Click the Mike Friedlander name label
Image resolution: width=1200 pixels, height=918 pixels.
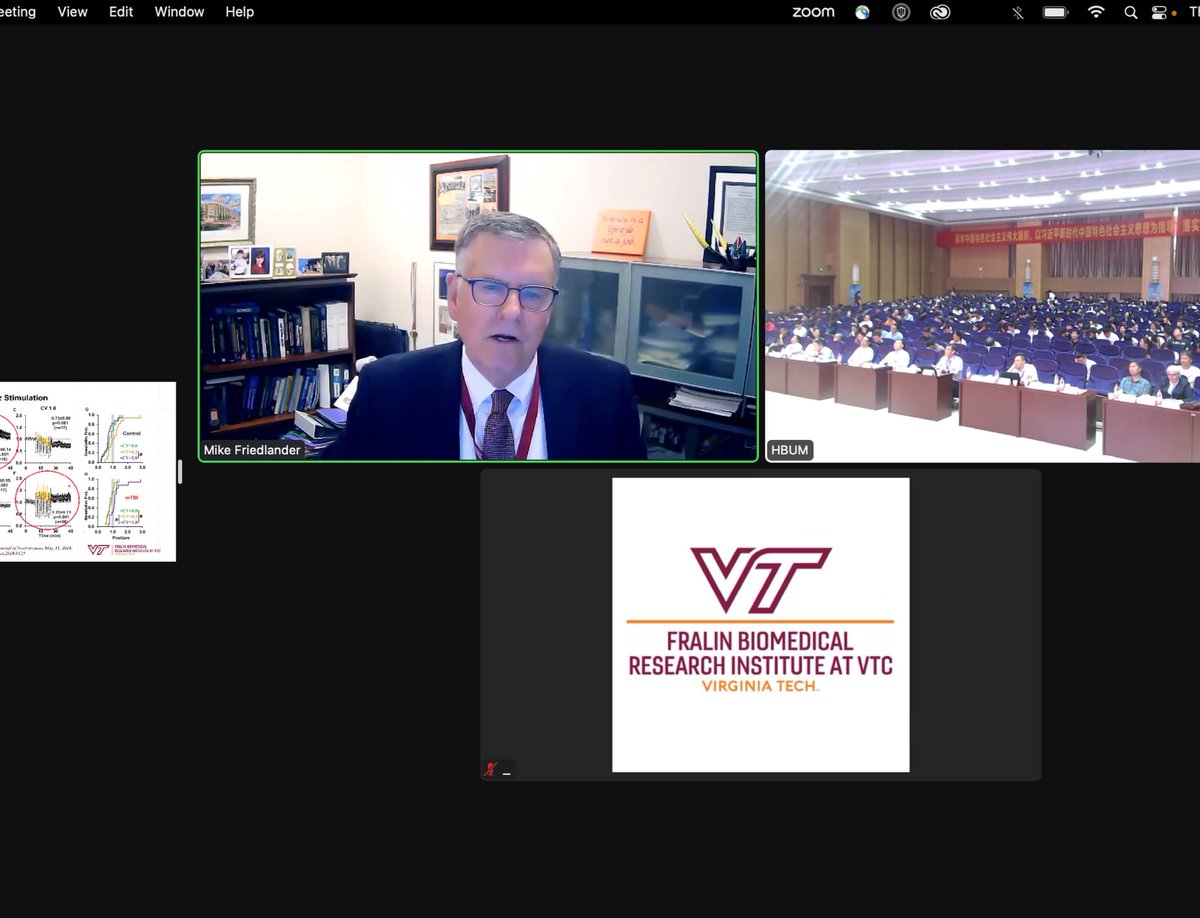point(252,450)
